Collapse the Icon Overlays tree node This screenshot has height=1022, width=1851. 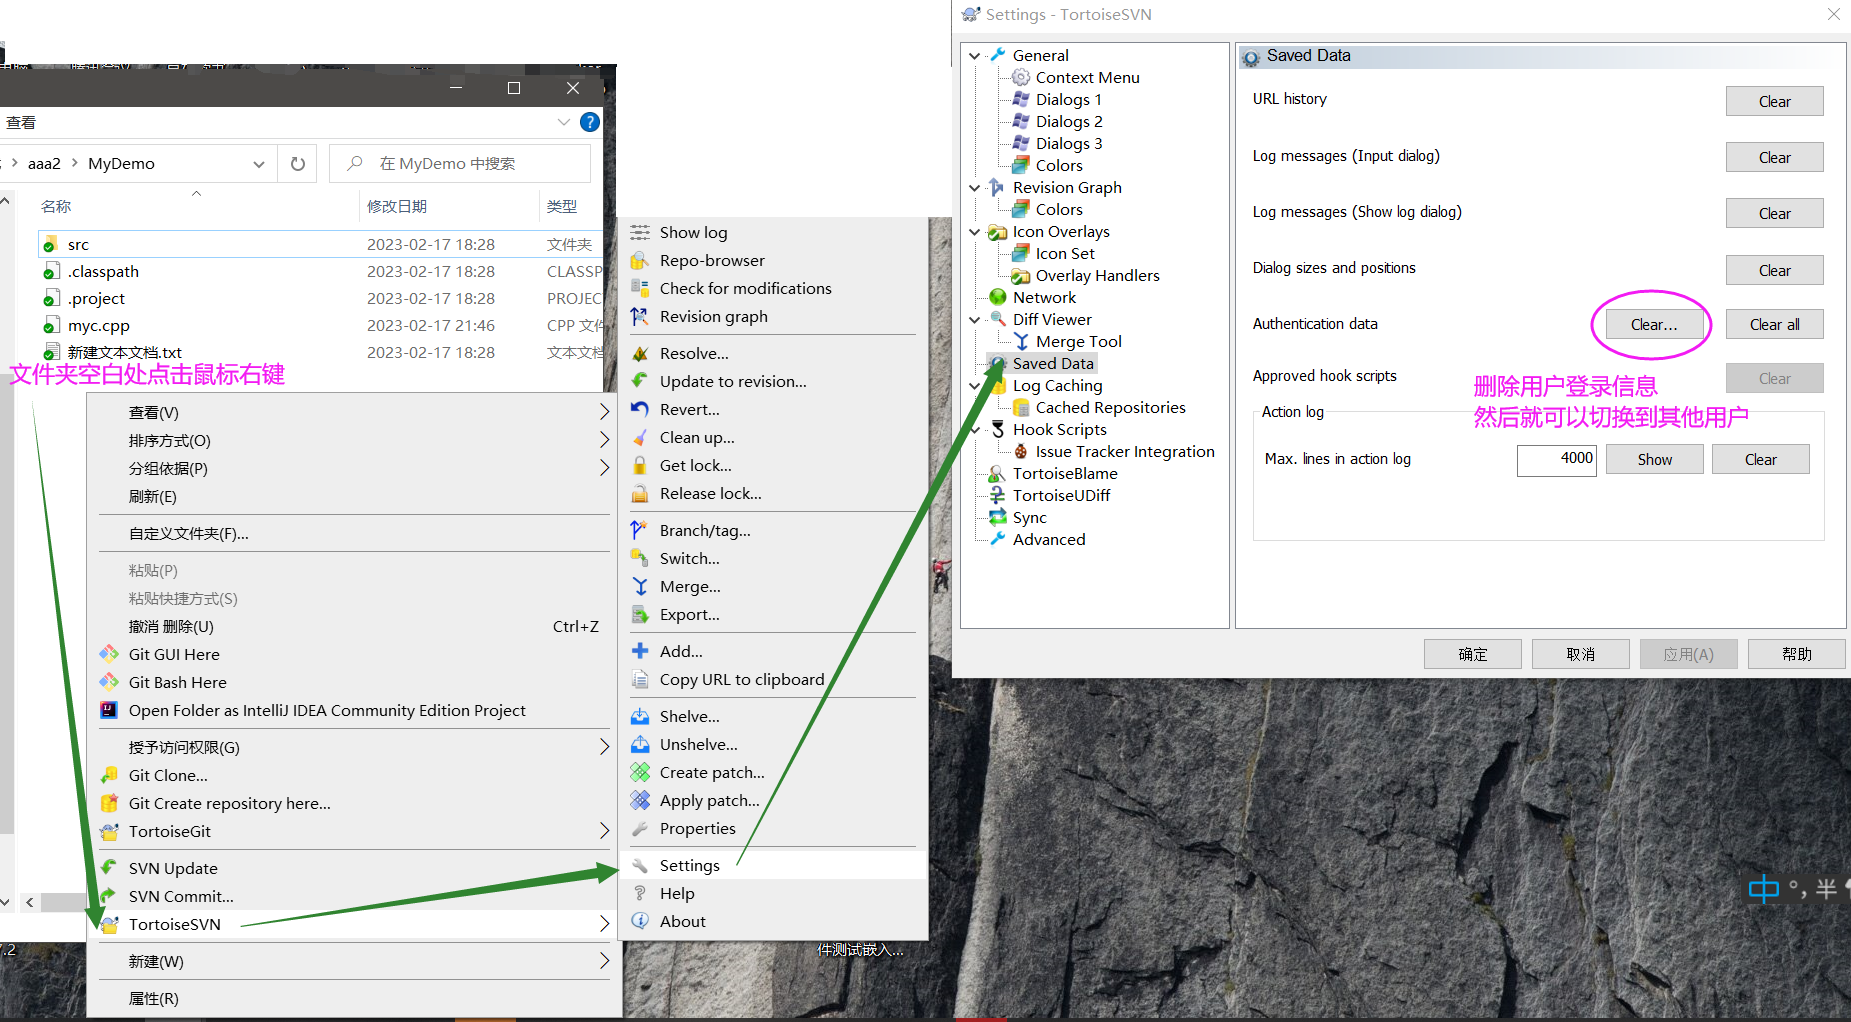pos(975,231)
